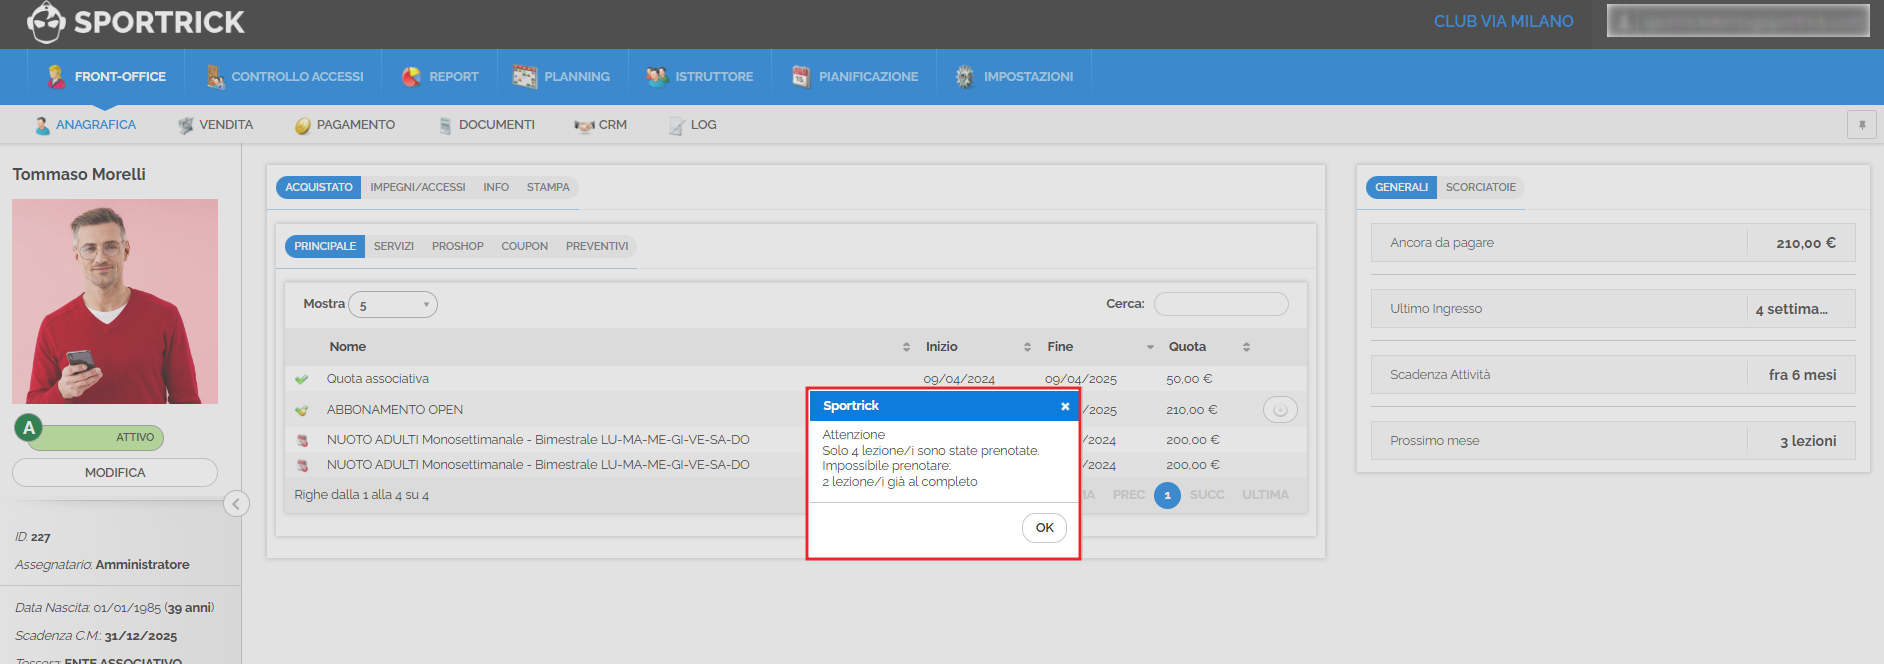Open the Mostra rows-per-page dropdown
The width and height of the screenshot is (1884, 664).
[x=393, y=305]
